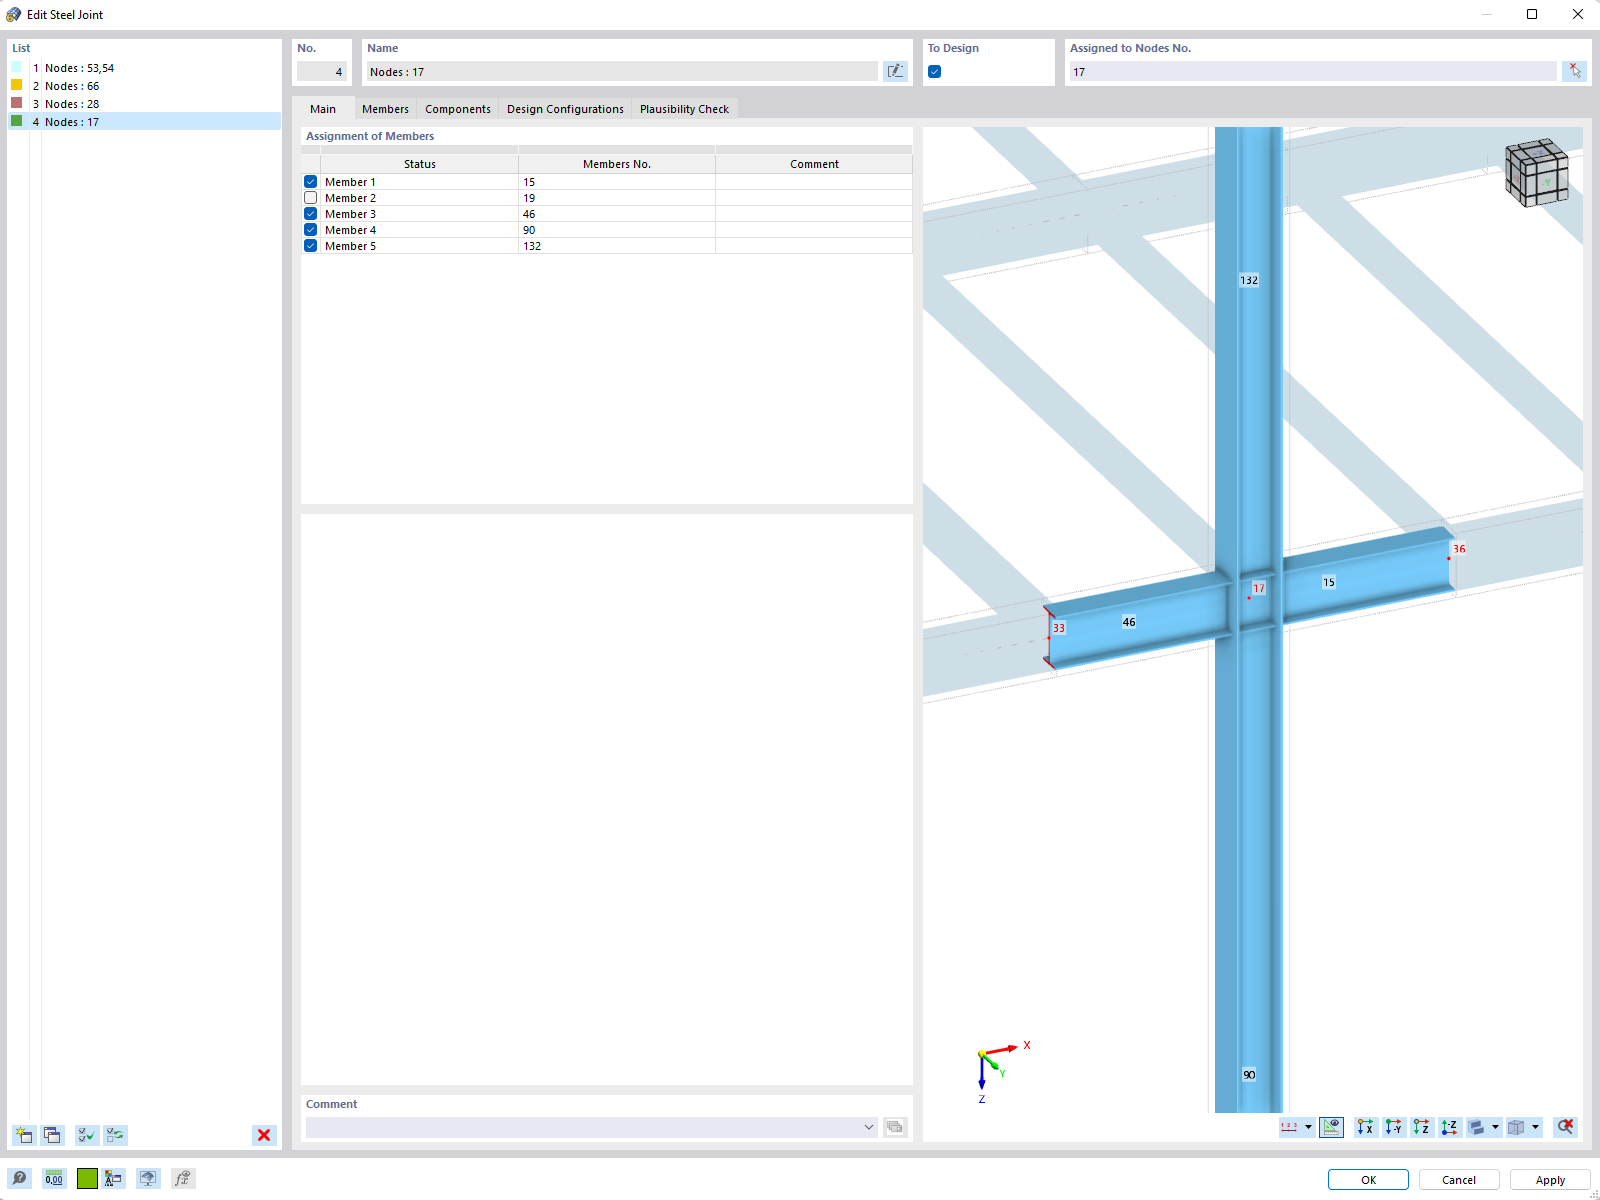This screenshot has height=1200, width=1600.
Task: Expand the wireframe box dropdown arrow
Action: [1535, 1127]
